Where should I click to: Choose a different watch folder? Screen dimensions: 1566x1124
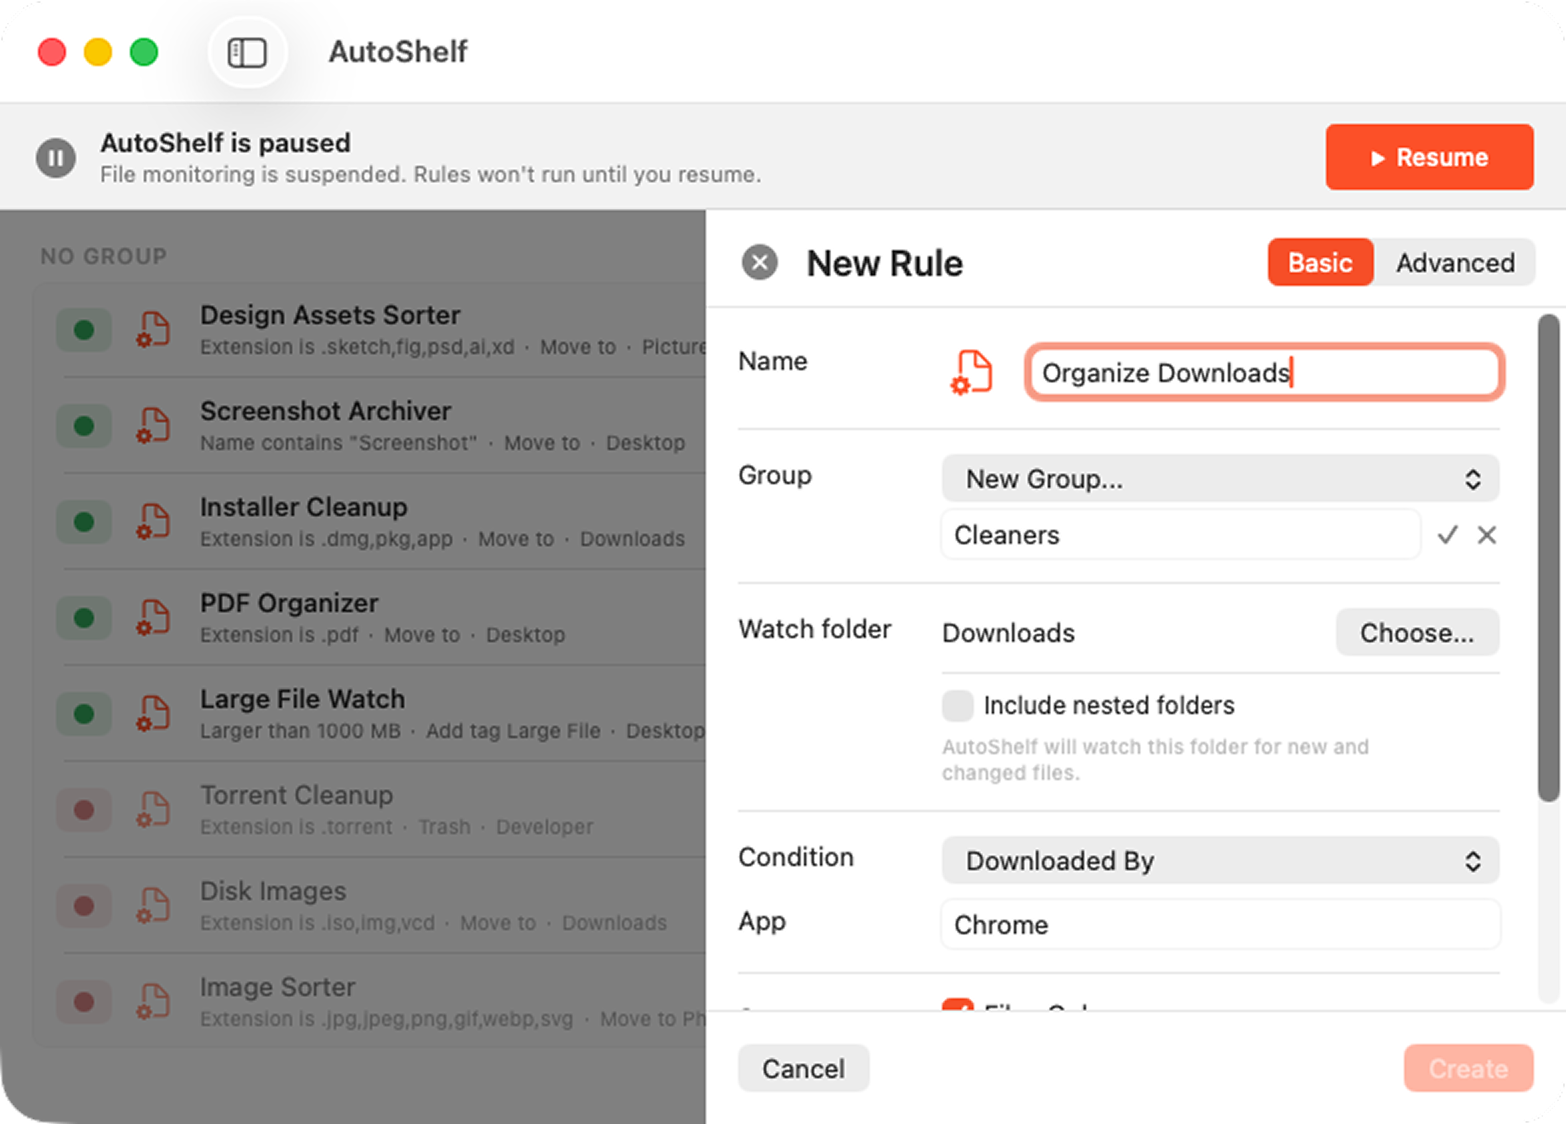1417,633
